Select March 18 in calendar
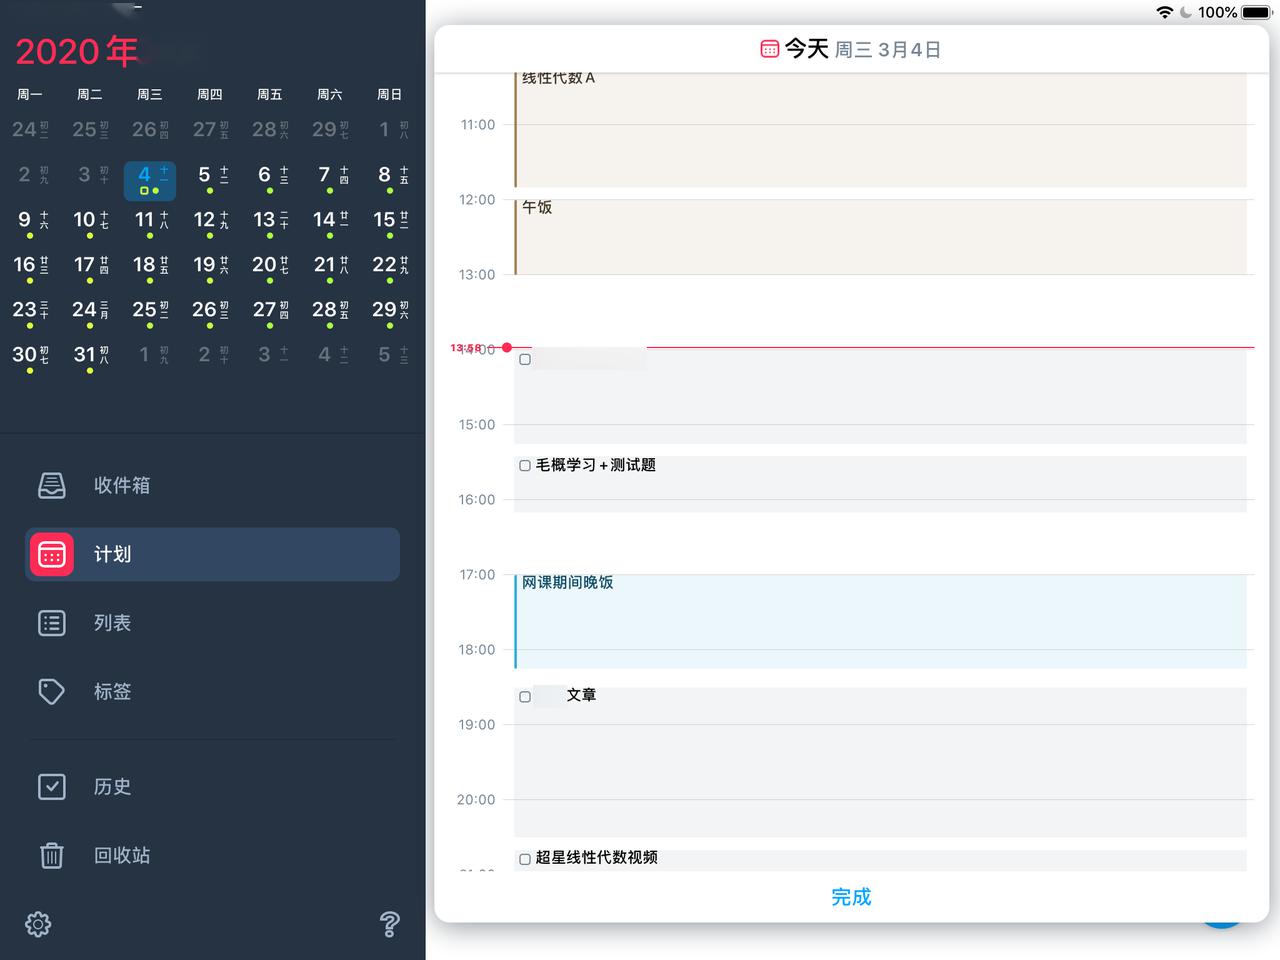1280x960 pixels. [x=150, y=268]
